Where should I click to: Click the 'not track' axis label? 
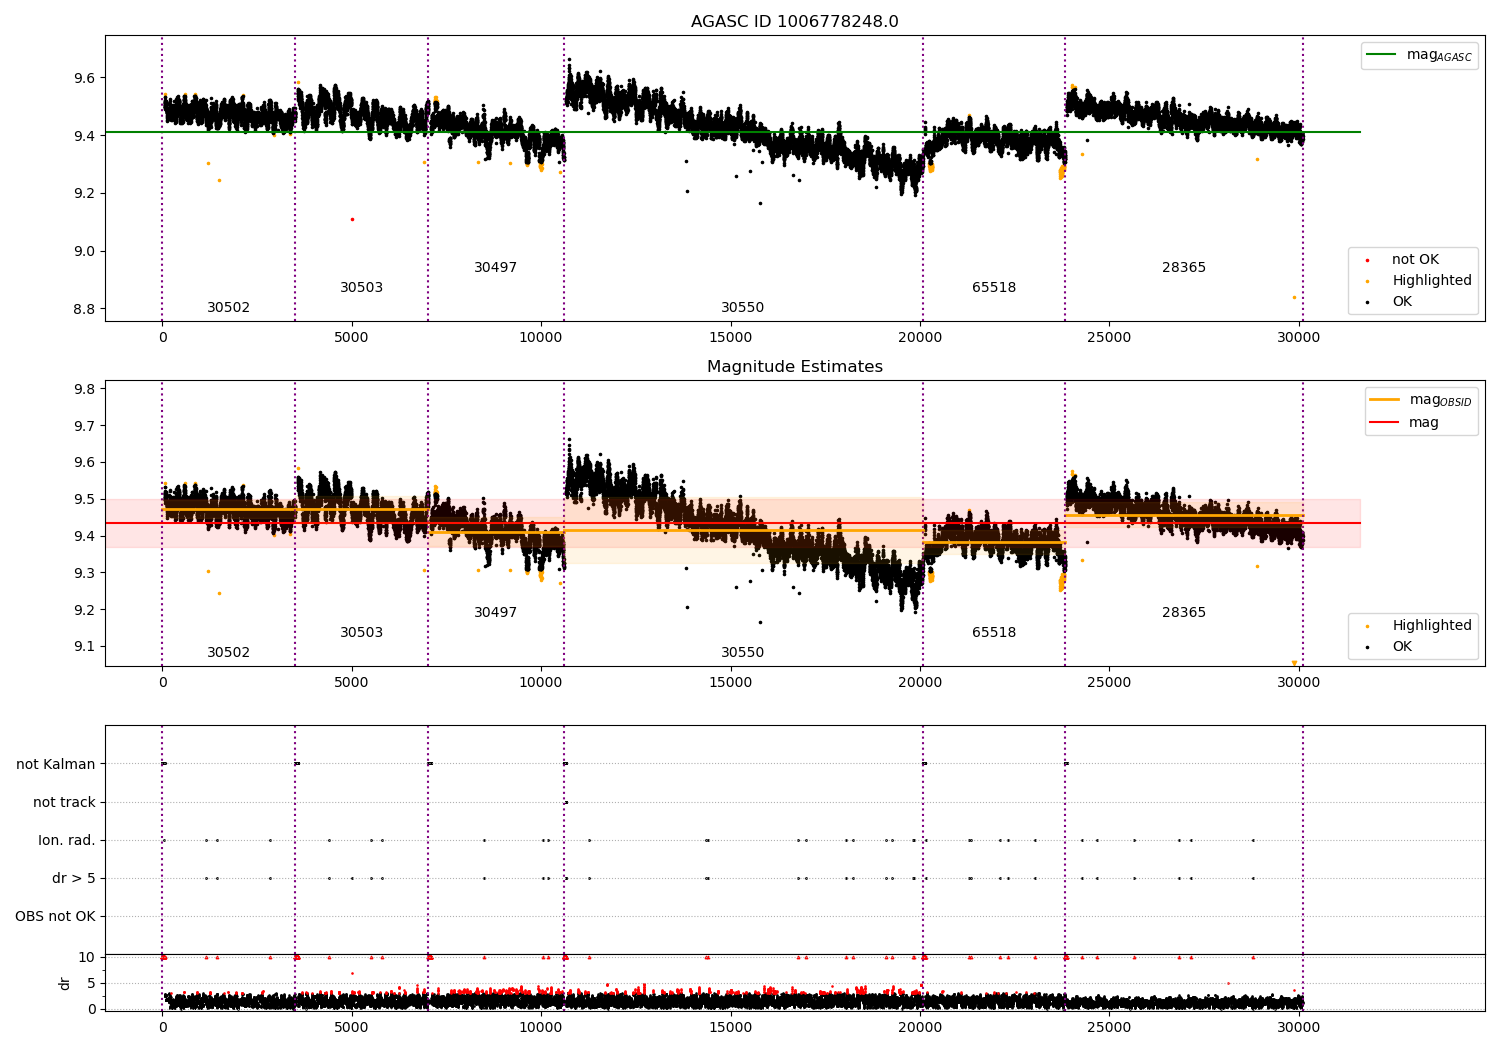point(64,803)
